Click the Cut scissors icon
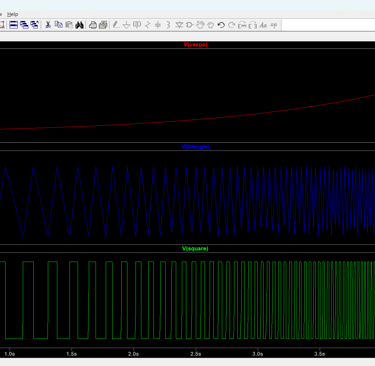Image resolution: width=375 pixels, height=366 pixels. point(48,25)
